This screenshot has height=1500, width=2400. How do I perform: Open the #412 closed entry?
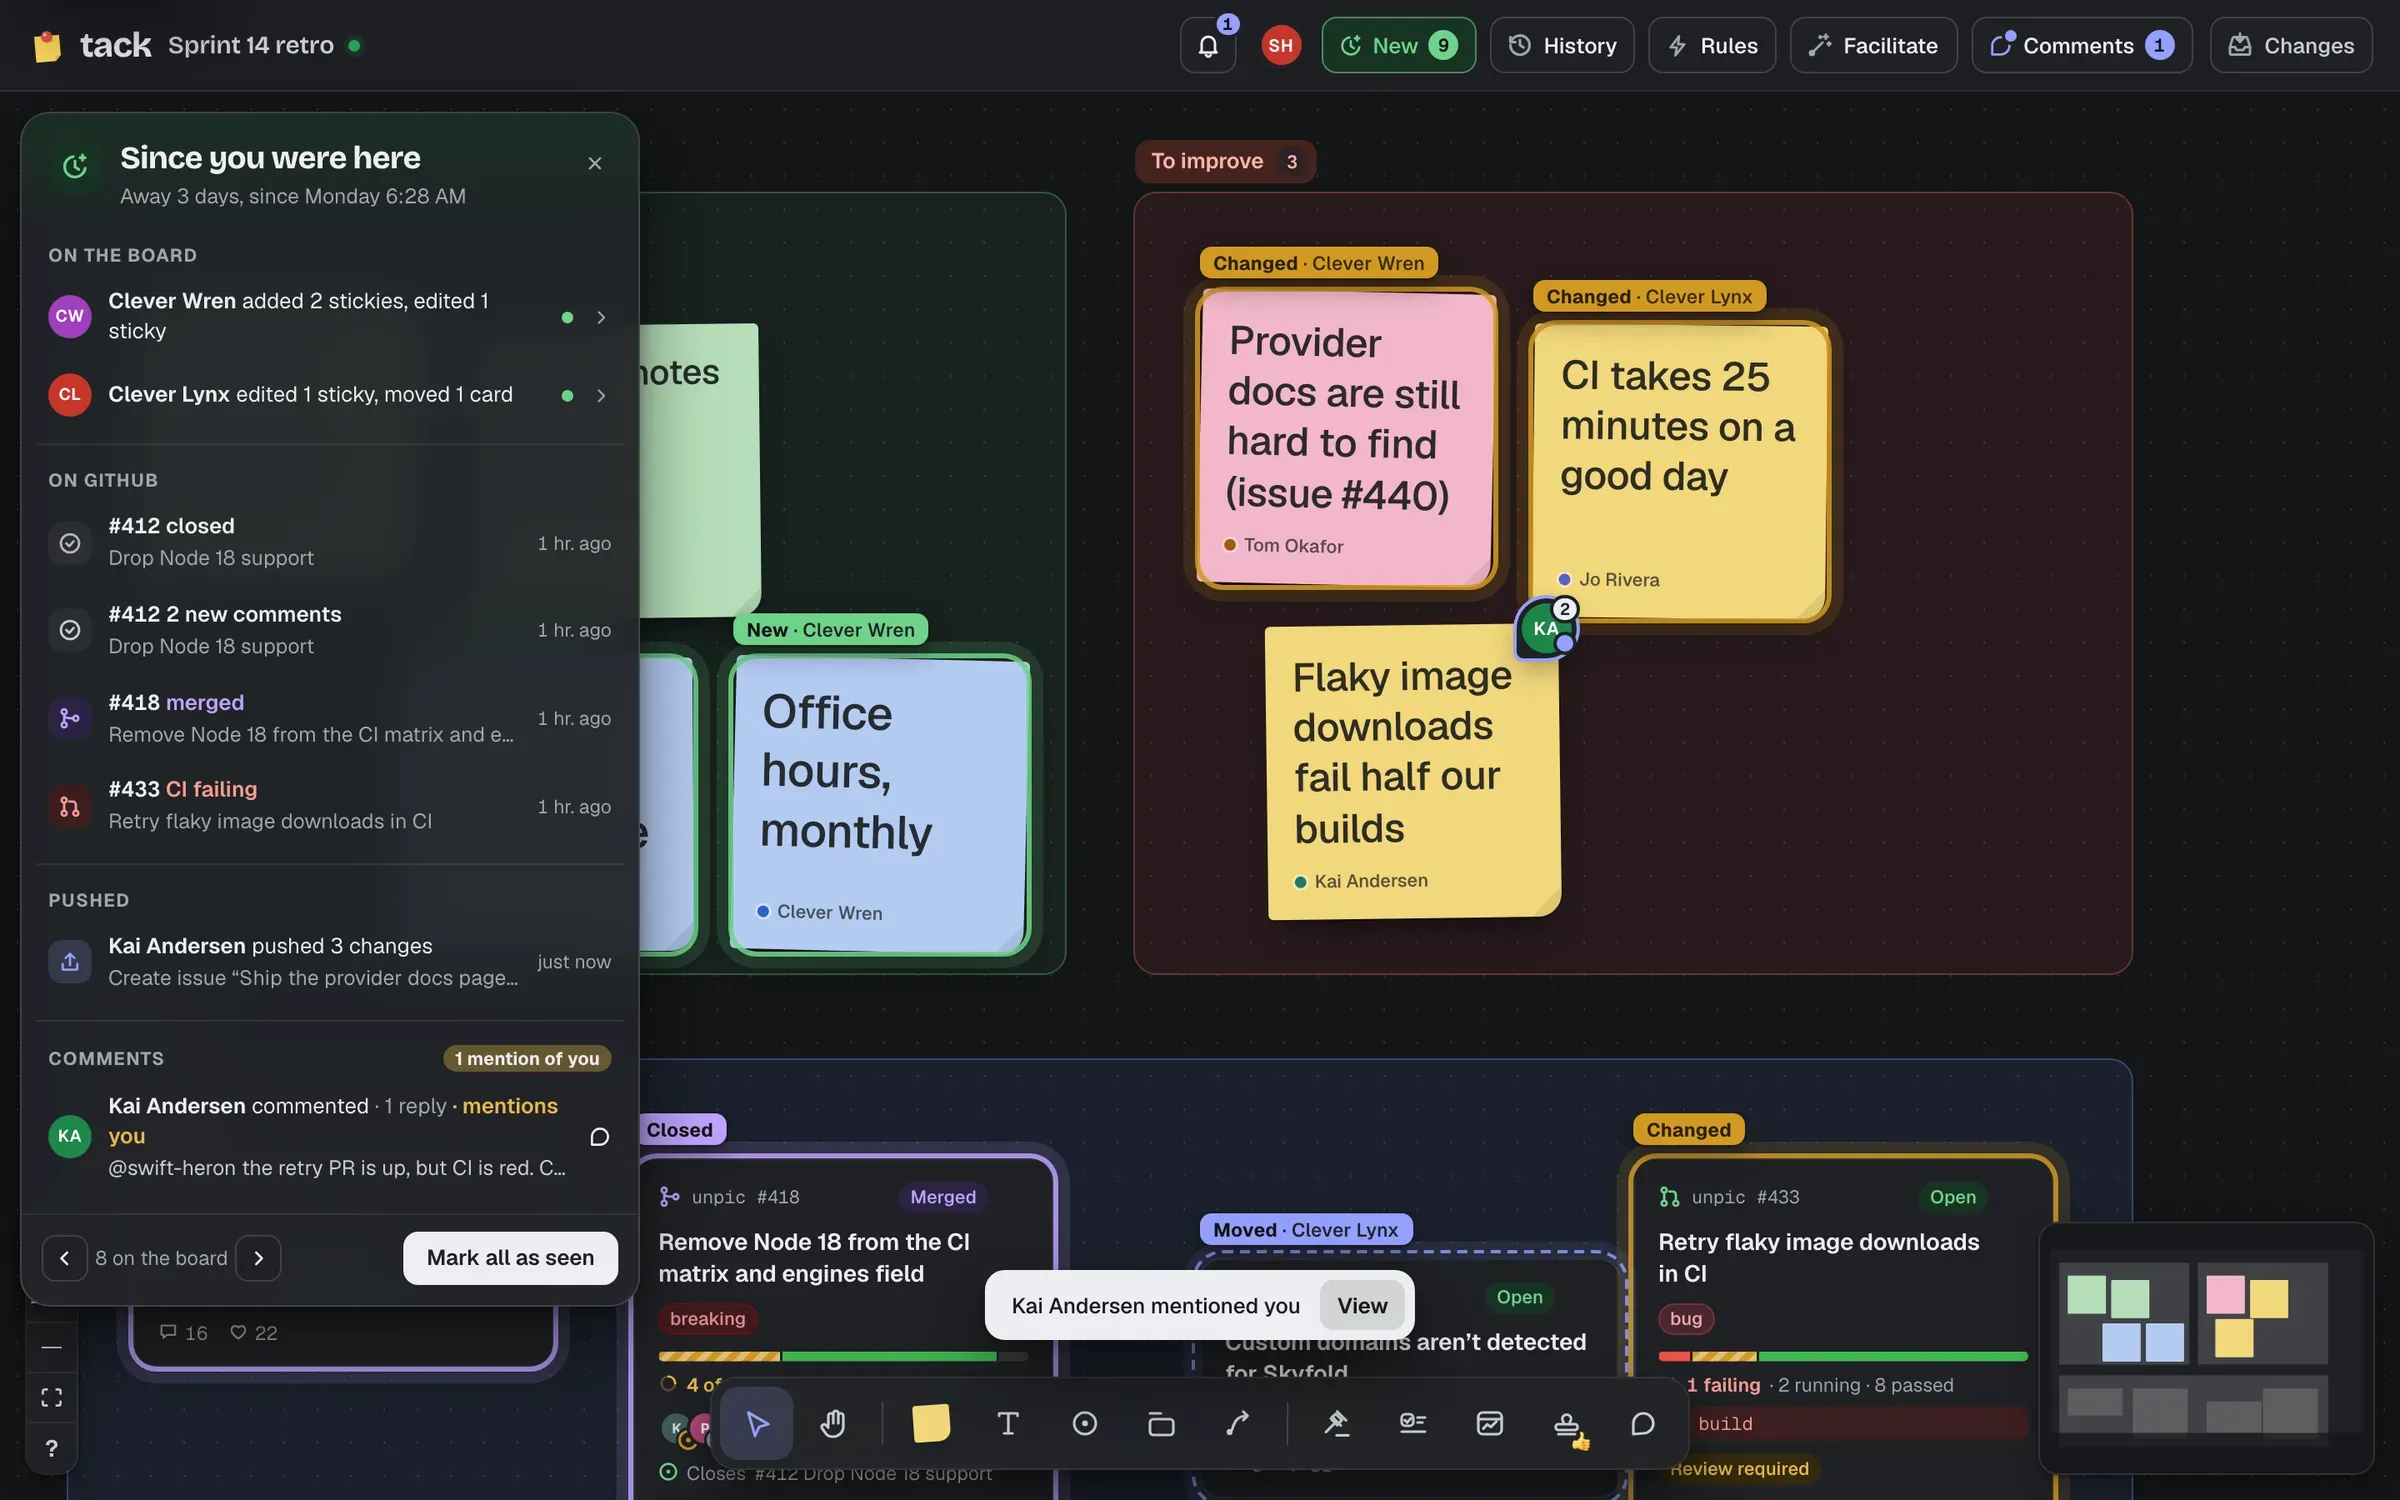point(330,542)
